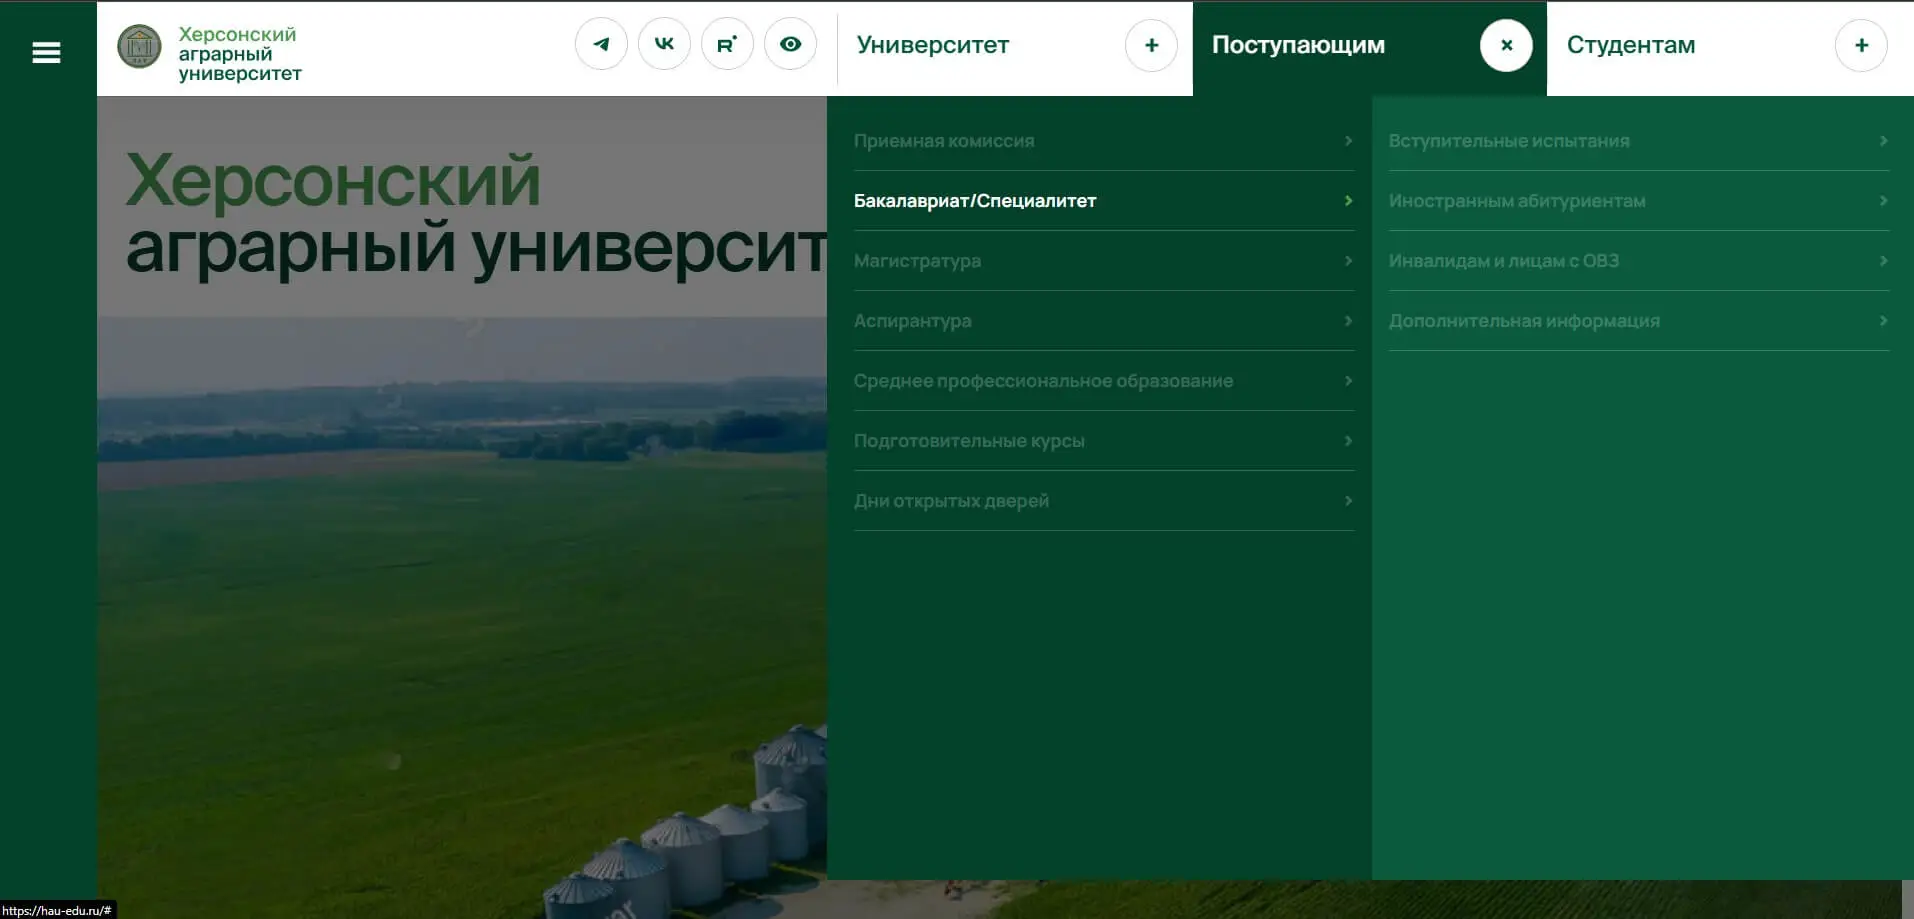Image resolution: width=1914 pixels, height=919 pixels.
Task: Open Приемная комиссия menu item
Action: (x=944, y=141)
